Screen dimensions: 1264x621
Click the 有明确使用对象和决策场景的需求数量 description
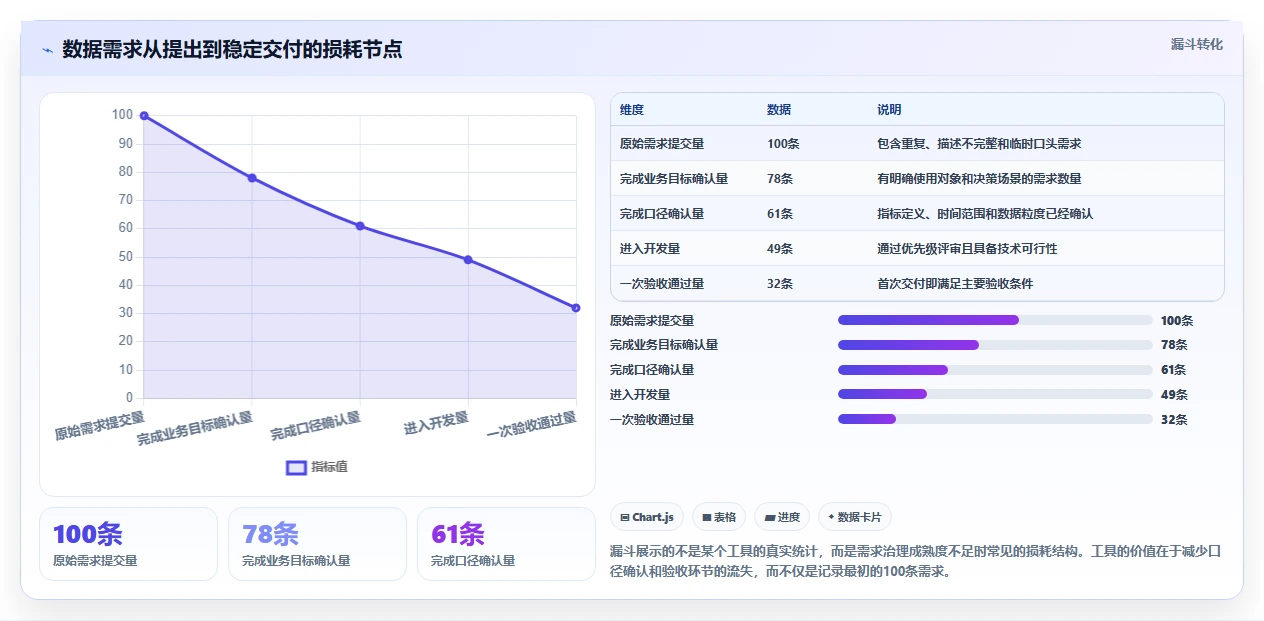(979, 179)
